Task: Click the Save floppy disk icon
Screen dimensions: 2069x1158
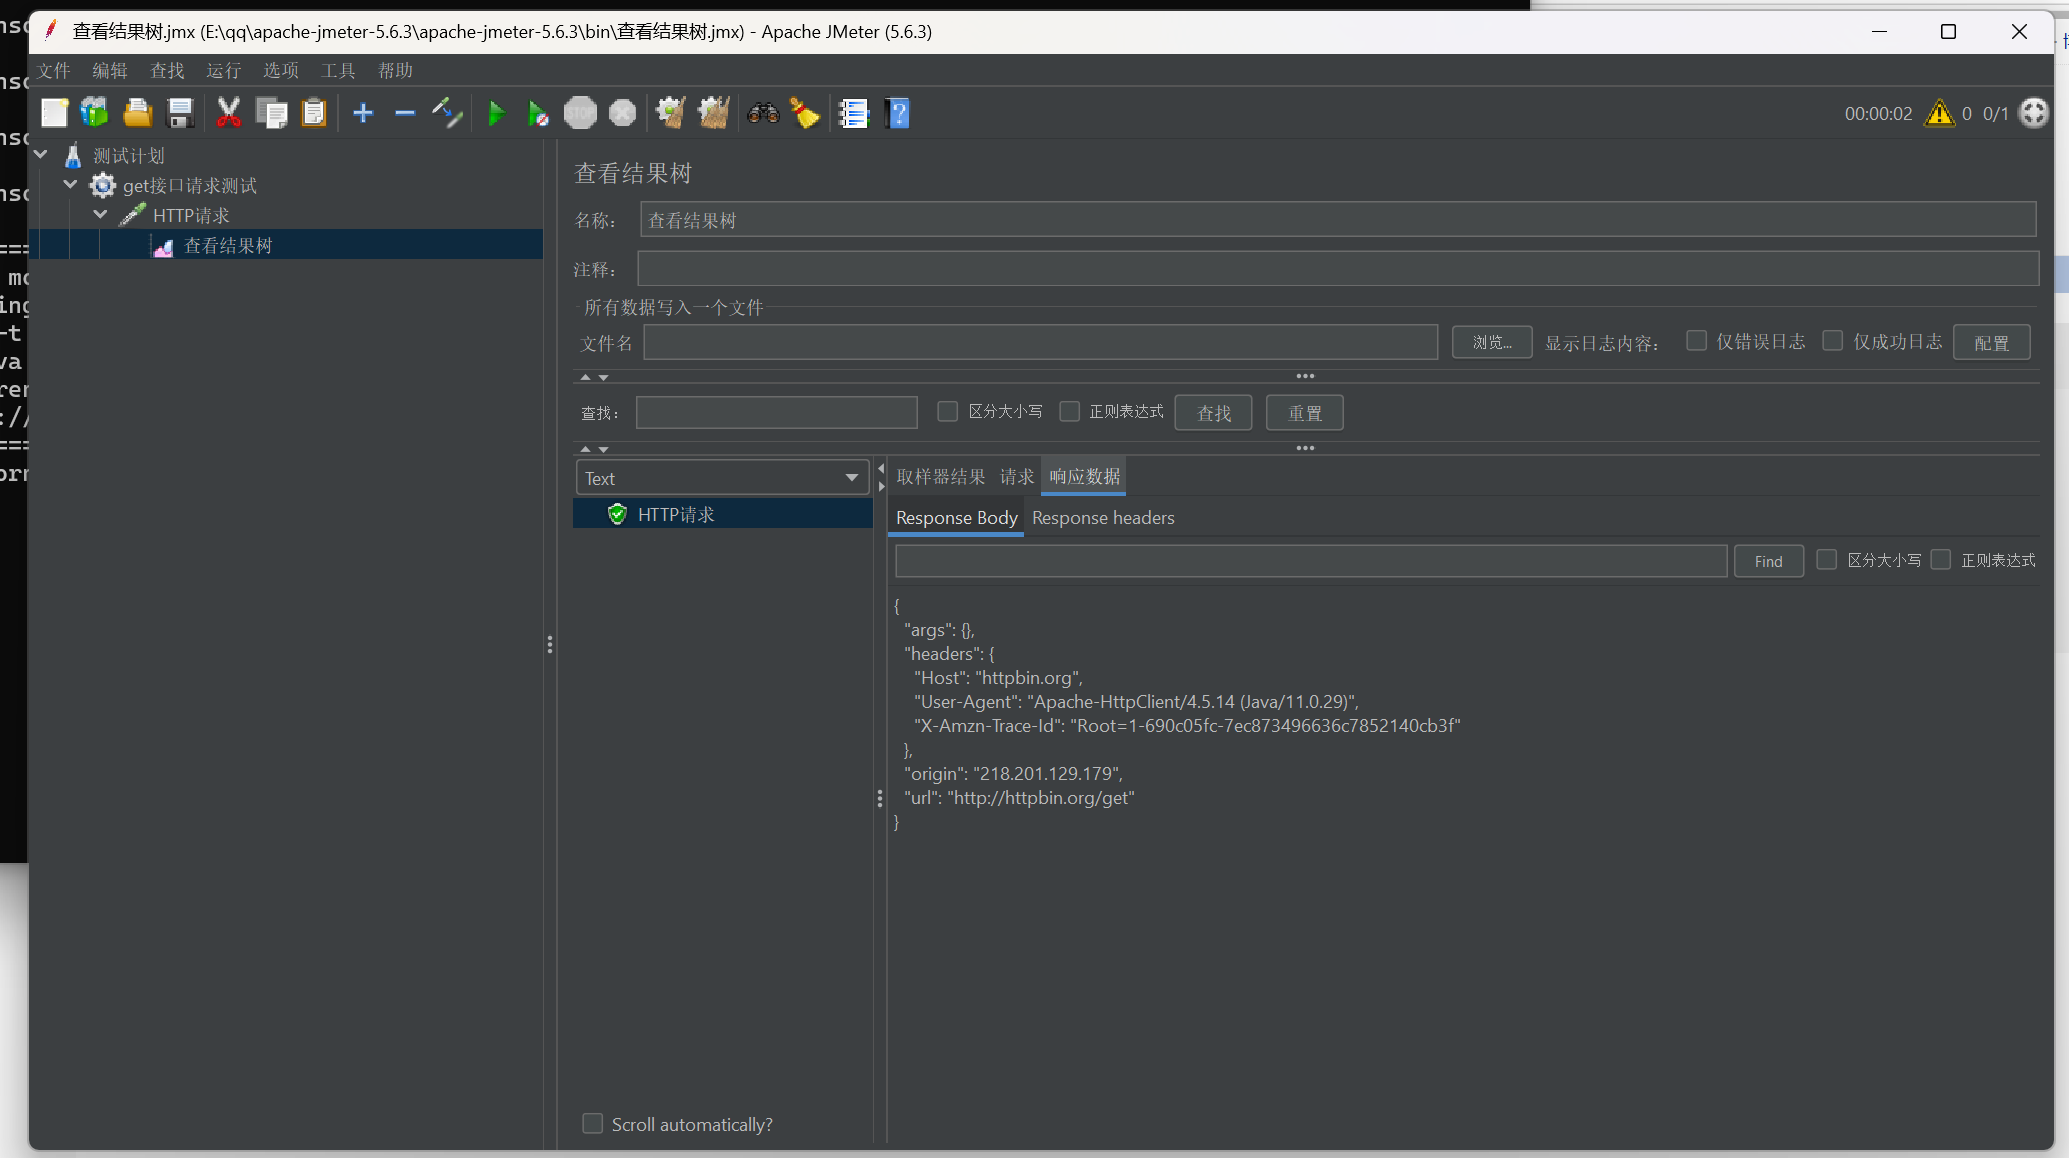Action: coord(180,114)
